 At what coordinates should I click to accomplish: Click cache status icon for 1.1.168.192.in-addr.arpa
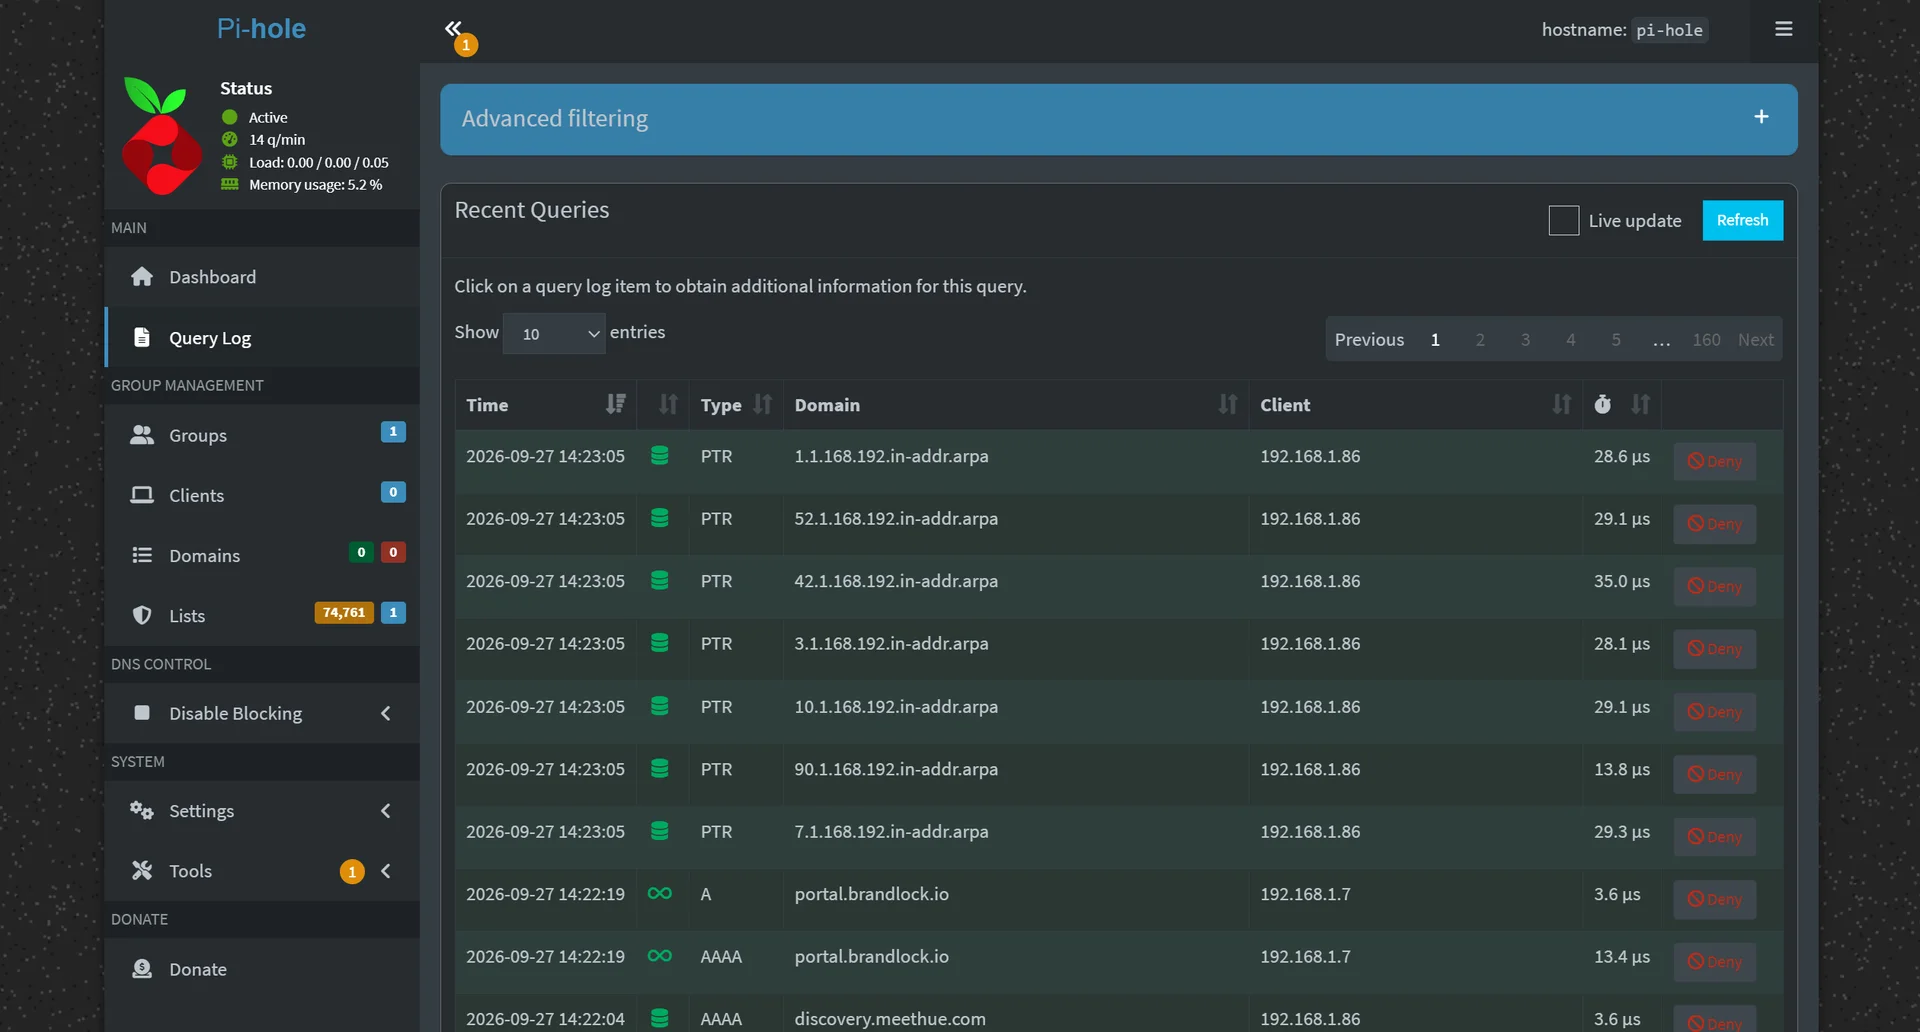(x=660, y=455)
